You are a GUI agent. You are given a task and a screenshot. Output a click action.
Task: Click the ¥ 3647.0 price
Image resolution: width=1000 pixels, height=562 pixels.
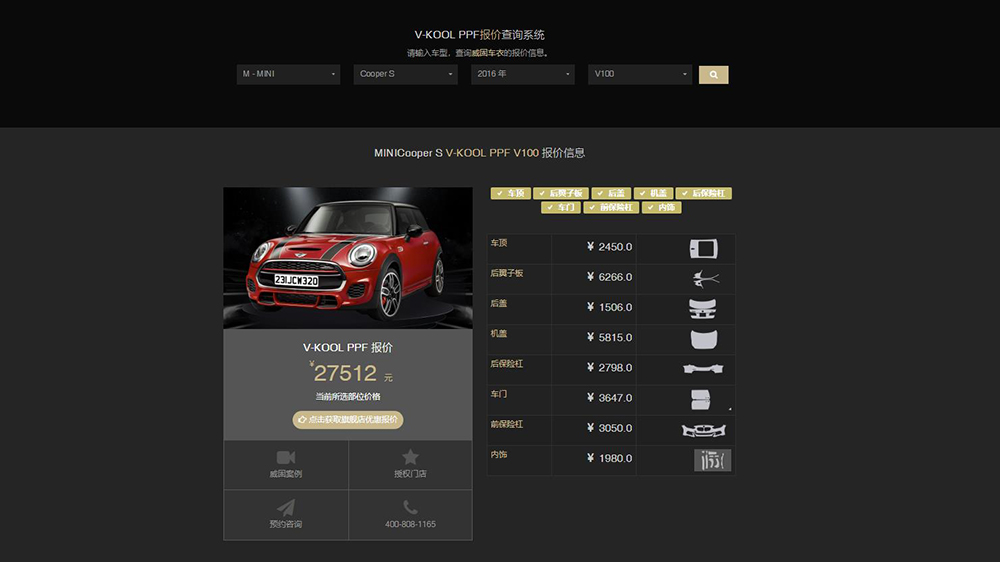[609, 398]
